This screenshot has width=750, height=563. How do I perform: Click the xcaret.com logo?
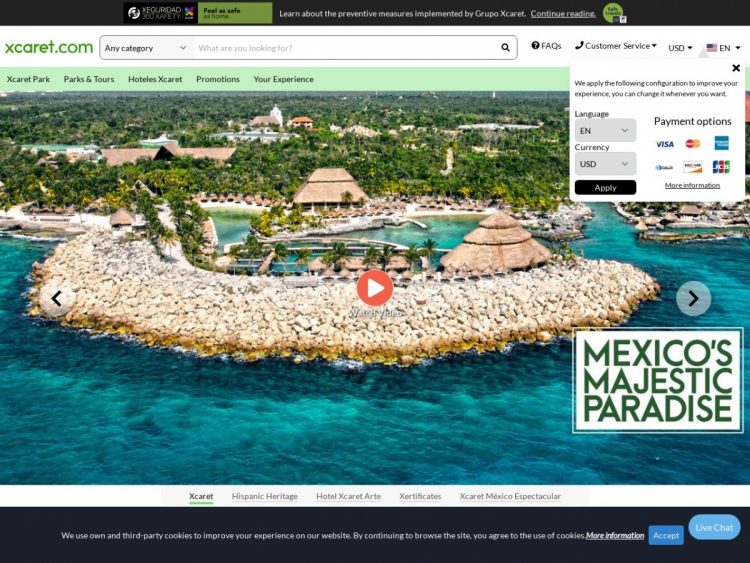point(48,47)
